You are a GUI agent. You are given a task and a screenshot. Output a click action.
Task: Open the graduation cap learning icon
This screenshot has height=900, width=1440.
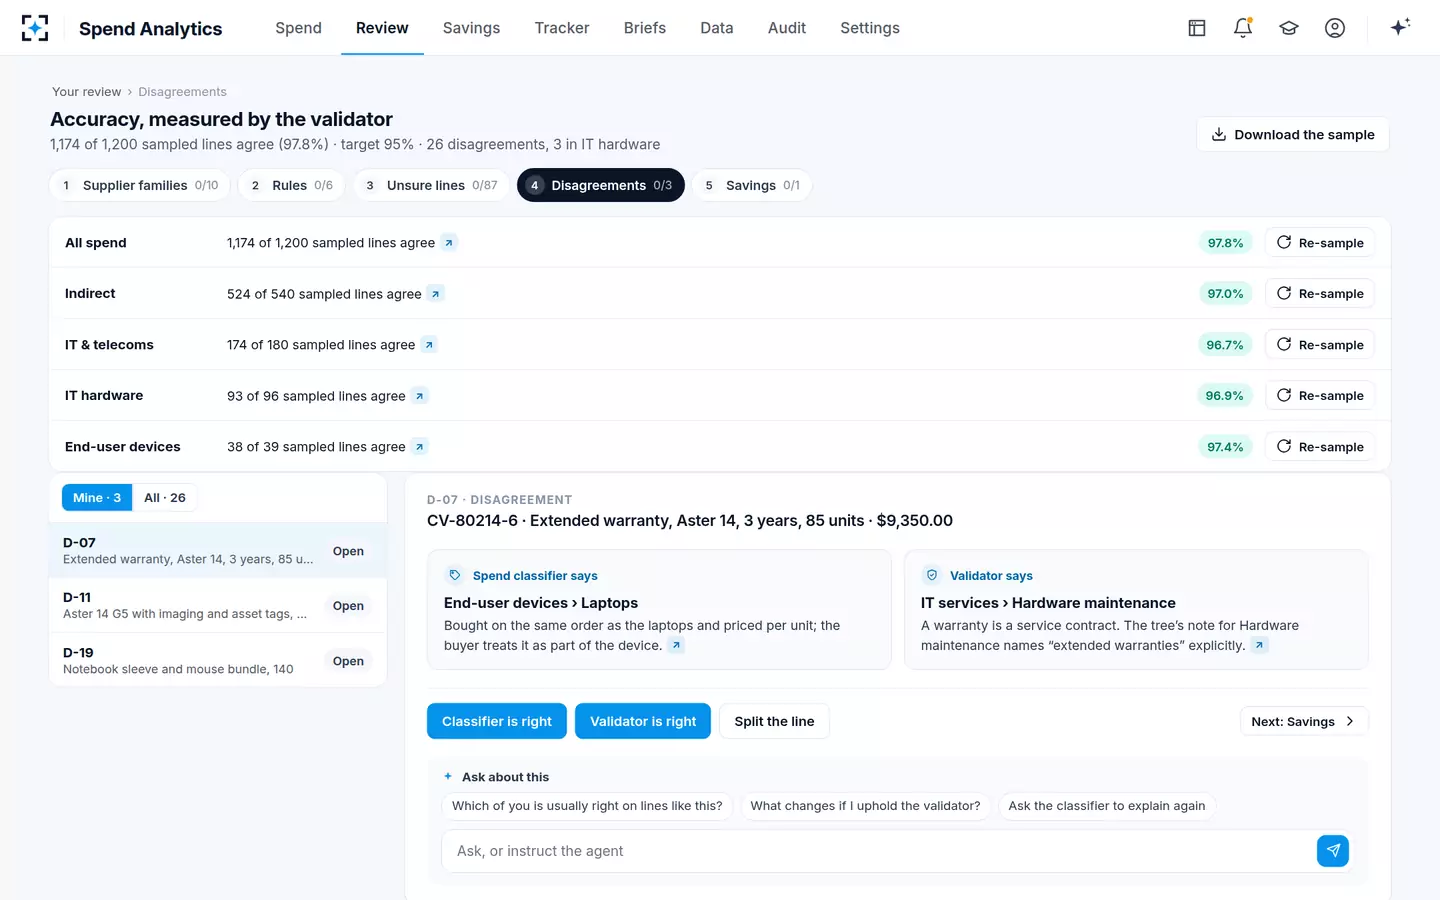pyautogui.click(x=1289, y=28)
